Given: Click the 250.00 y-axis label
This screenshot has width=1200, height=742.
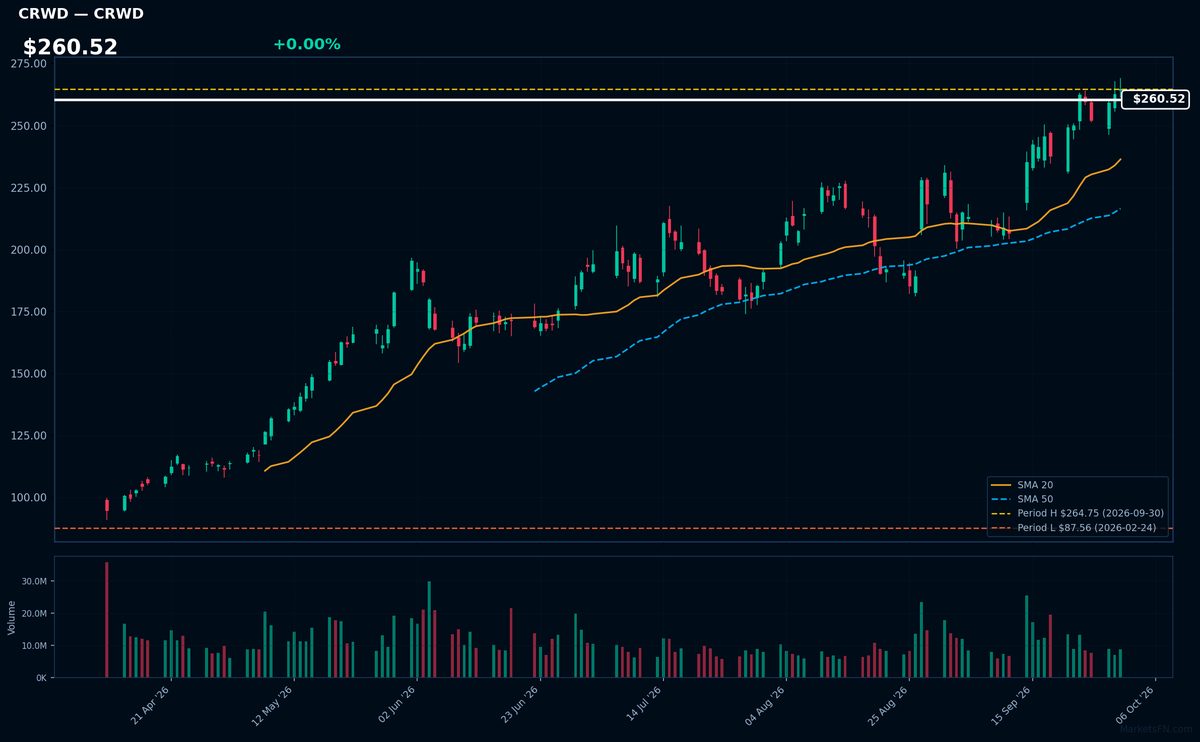Looking at the screenshot, I should [x=29, y=126].
